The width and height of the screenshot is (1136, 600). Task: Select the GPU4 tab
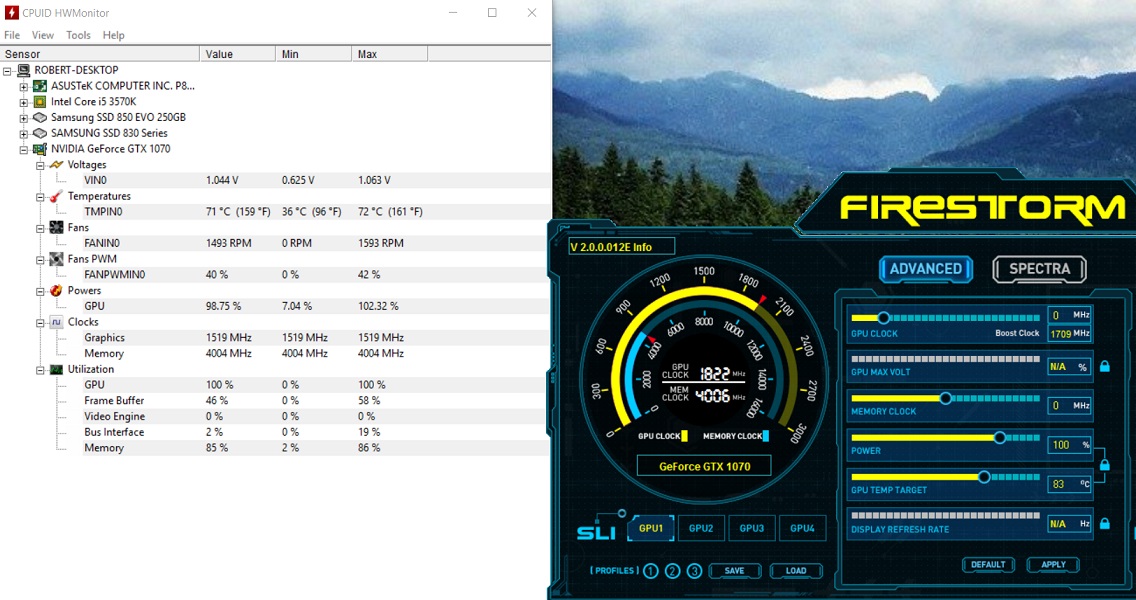pos(802,528)
